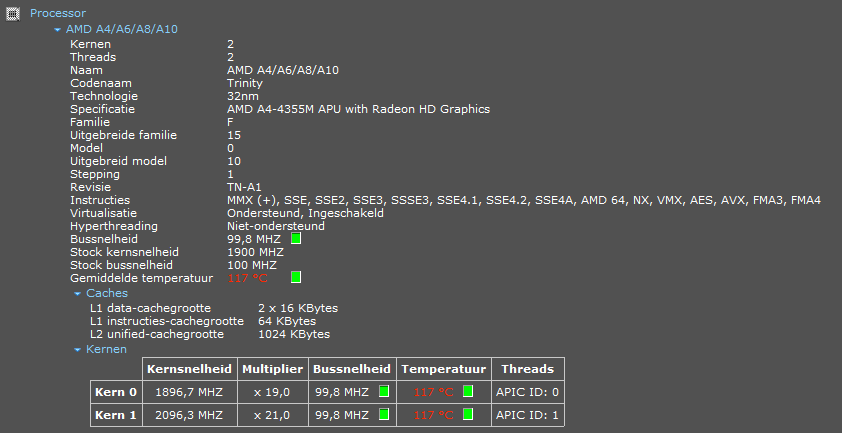Click Kern 0 temperature graph icon
Screen dimensions: 842x433
click(468, 391)
